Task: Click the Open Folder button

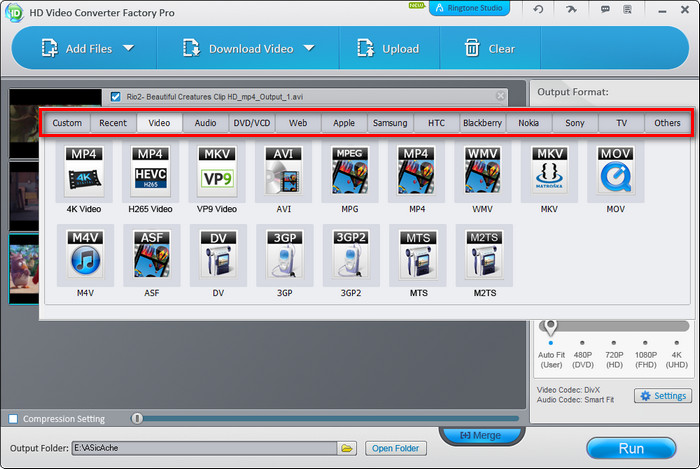Action: [396, 448]
